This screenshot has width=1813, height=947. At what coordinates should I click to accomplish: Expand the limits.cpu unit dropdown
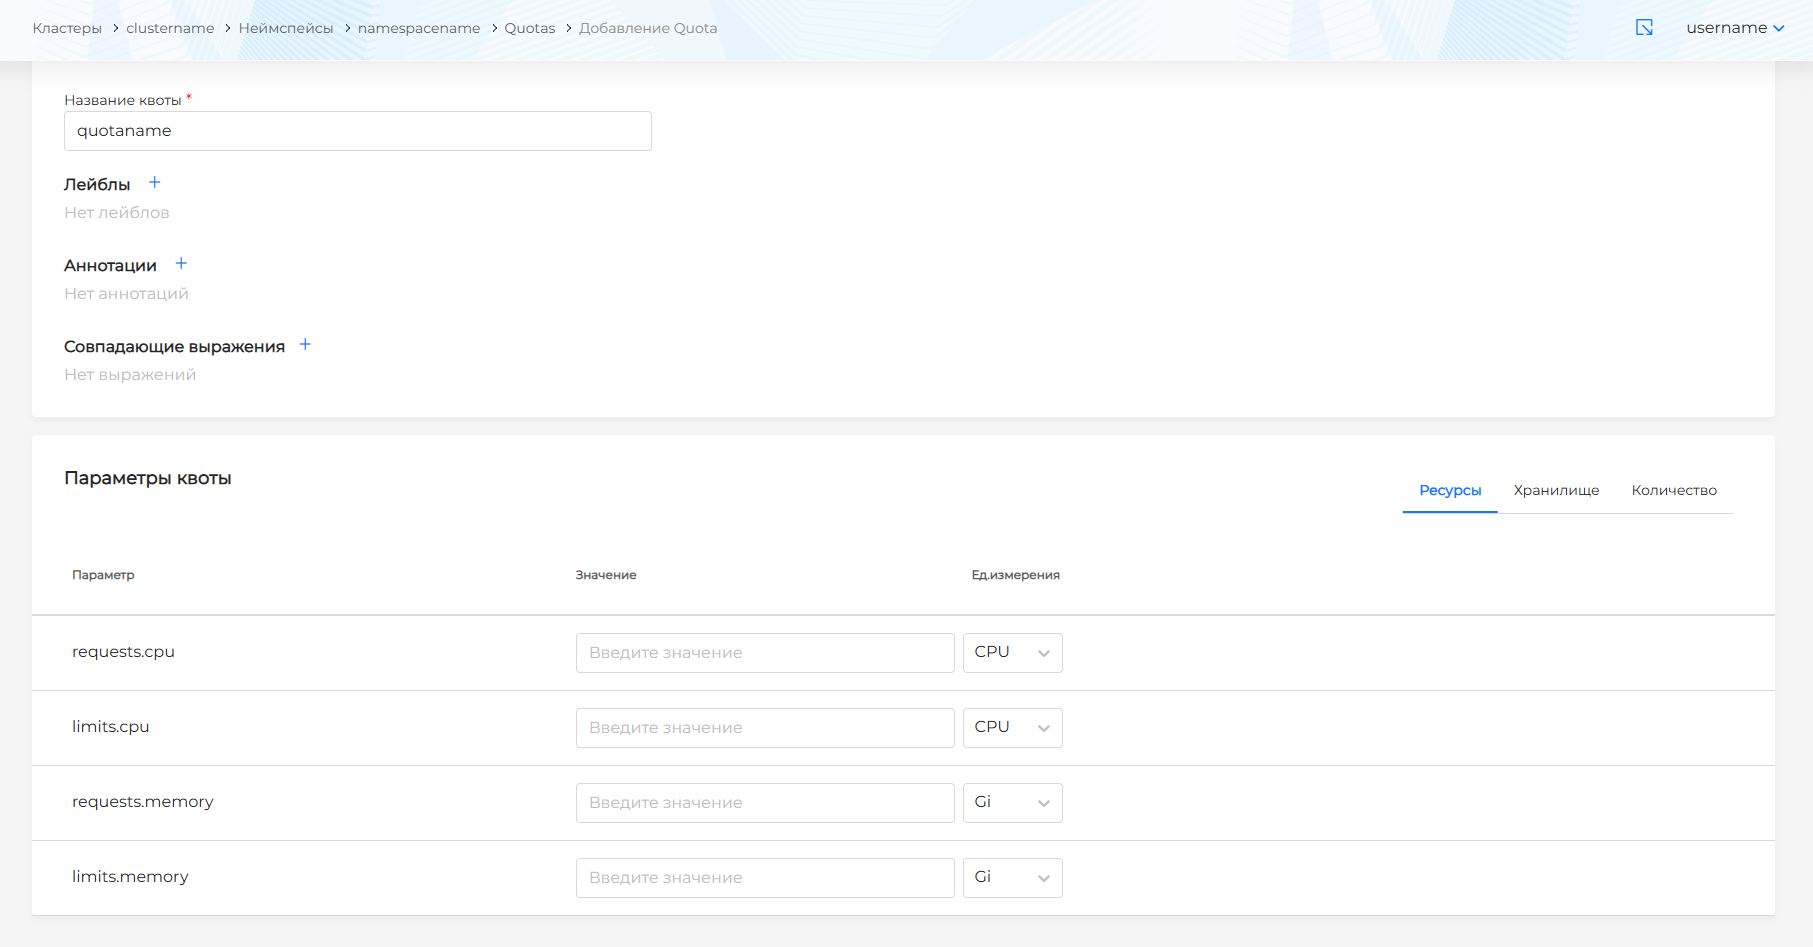tap(1012, 728)
